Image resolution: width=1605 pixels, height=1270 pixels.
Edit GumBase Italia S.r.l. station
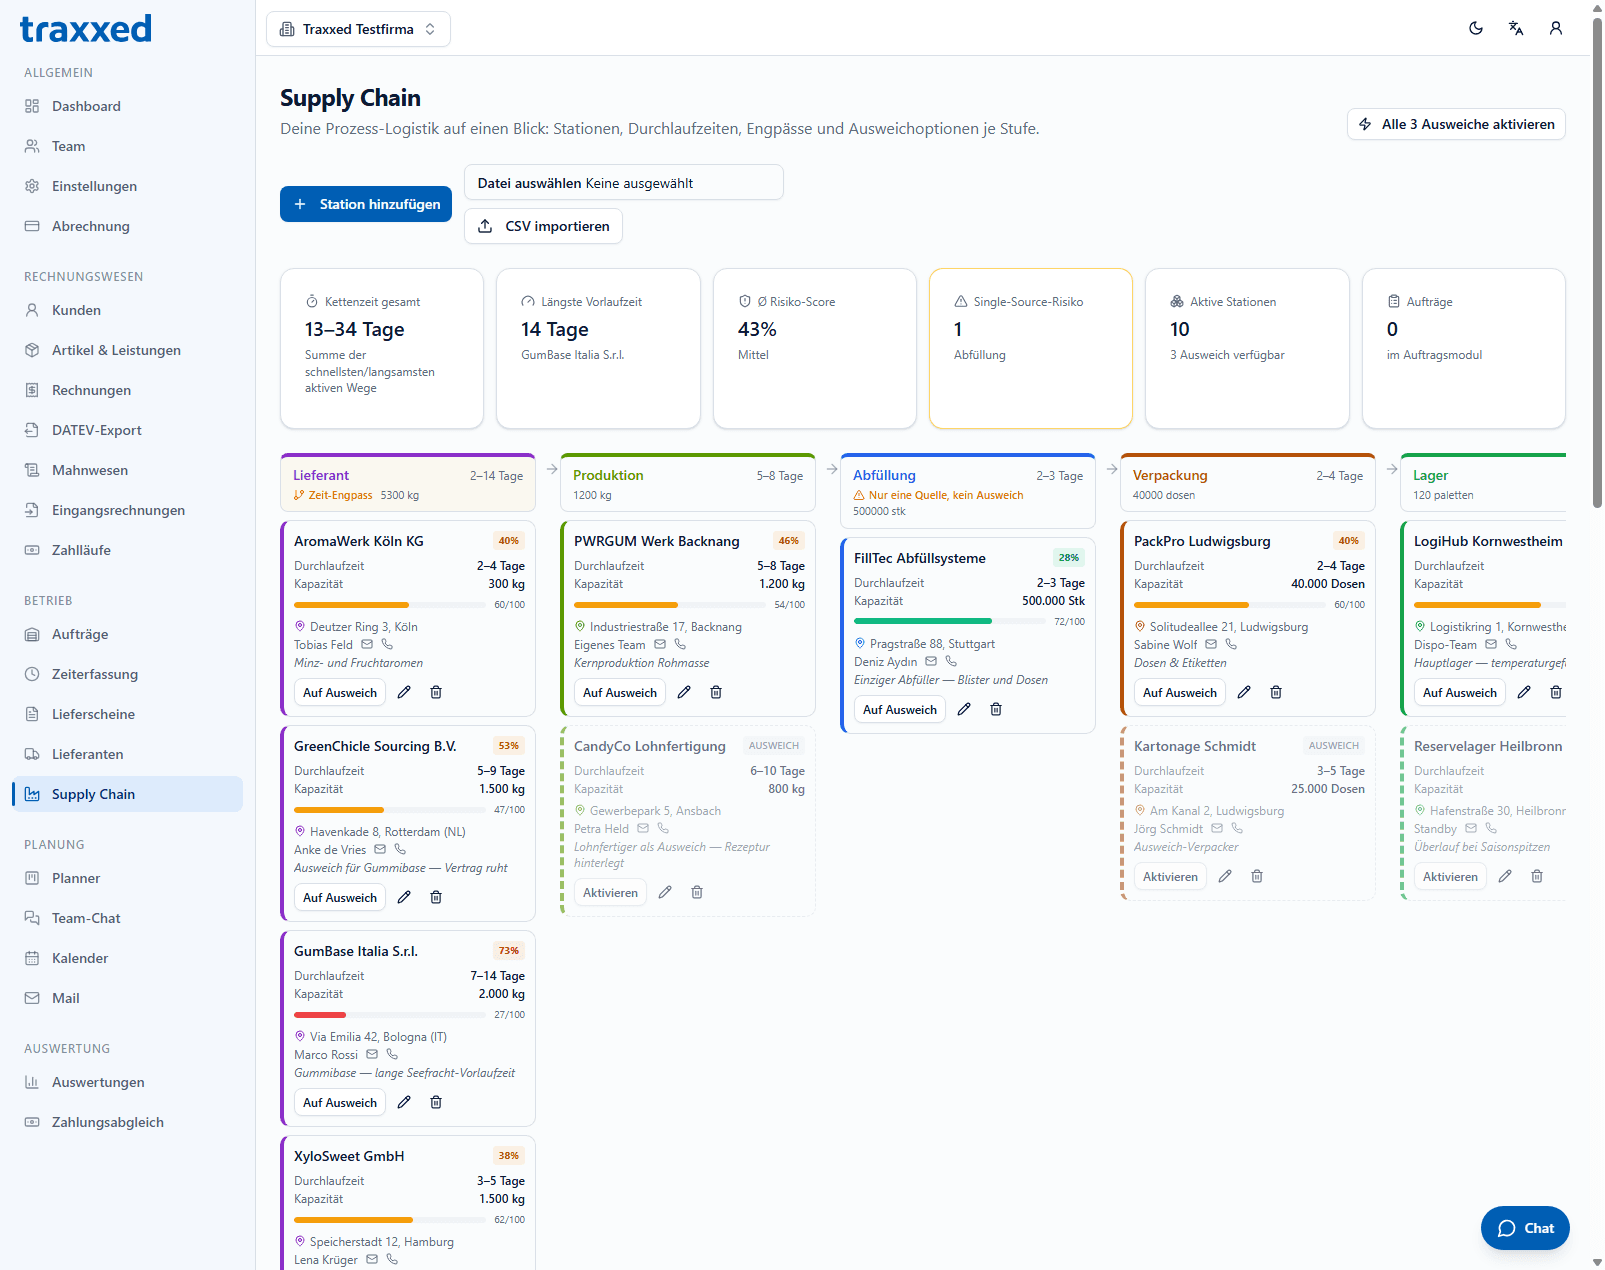404,1102
